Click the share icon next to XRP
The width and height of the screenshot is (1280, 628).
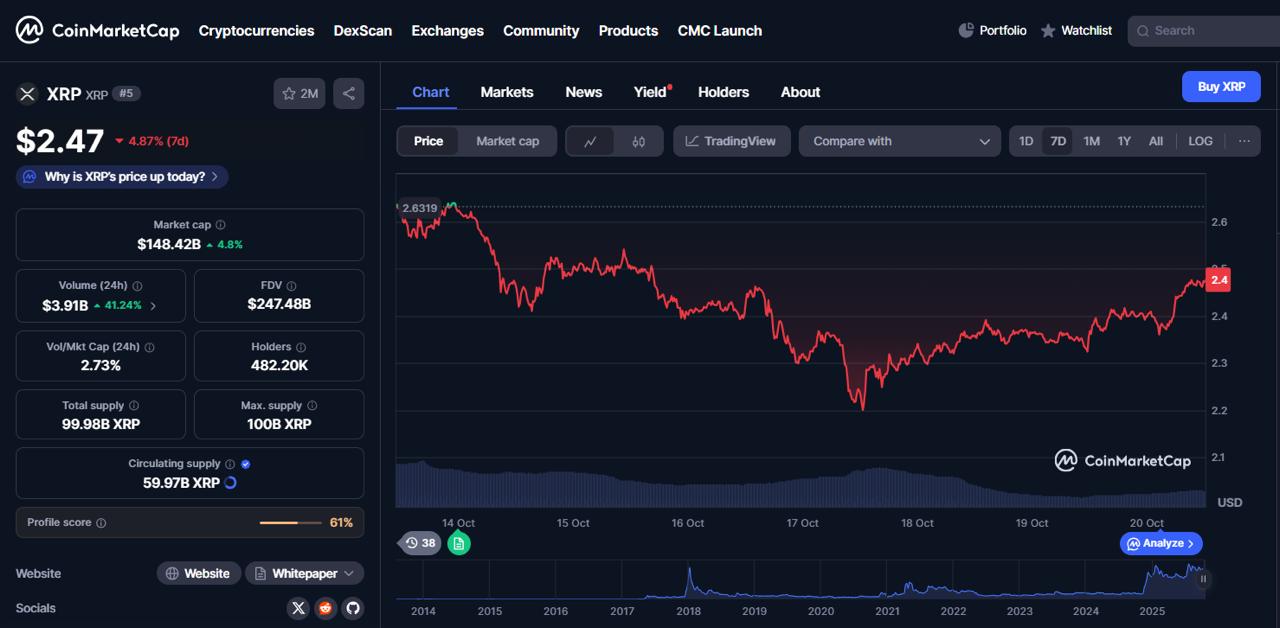pos(348,93)
